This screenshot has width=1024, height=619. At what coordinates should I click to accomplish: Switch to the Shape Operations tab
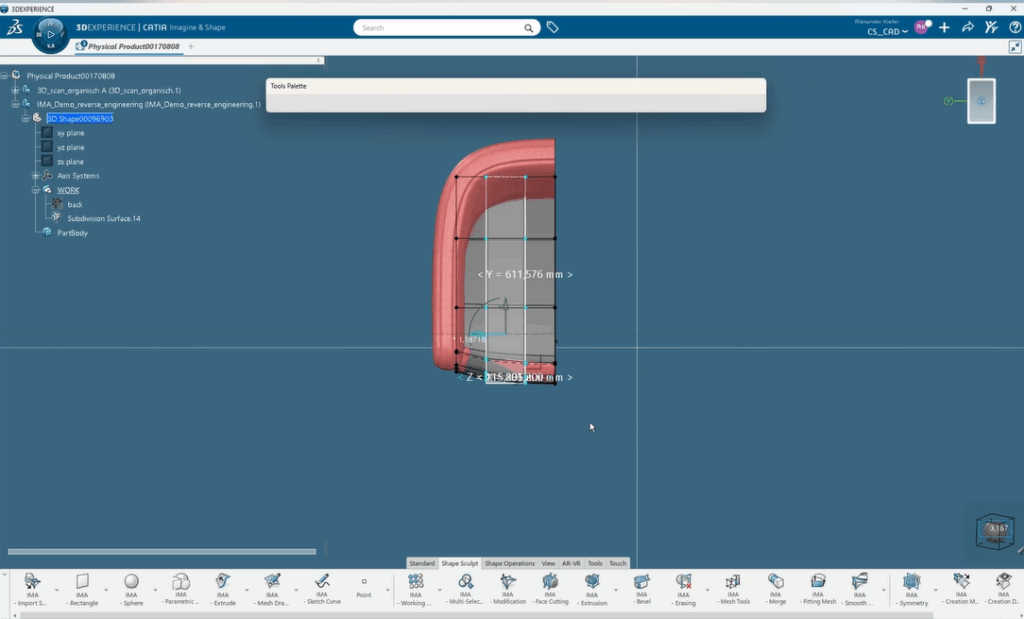click(x=510, y=563)
